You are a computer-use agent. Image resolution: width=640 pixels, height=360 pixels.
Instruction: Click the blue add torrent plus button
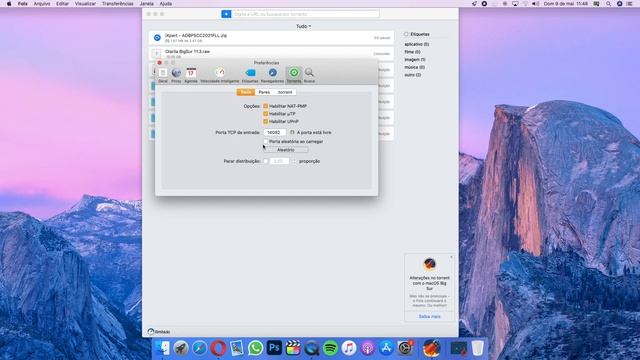coord(226,14)
